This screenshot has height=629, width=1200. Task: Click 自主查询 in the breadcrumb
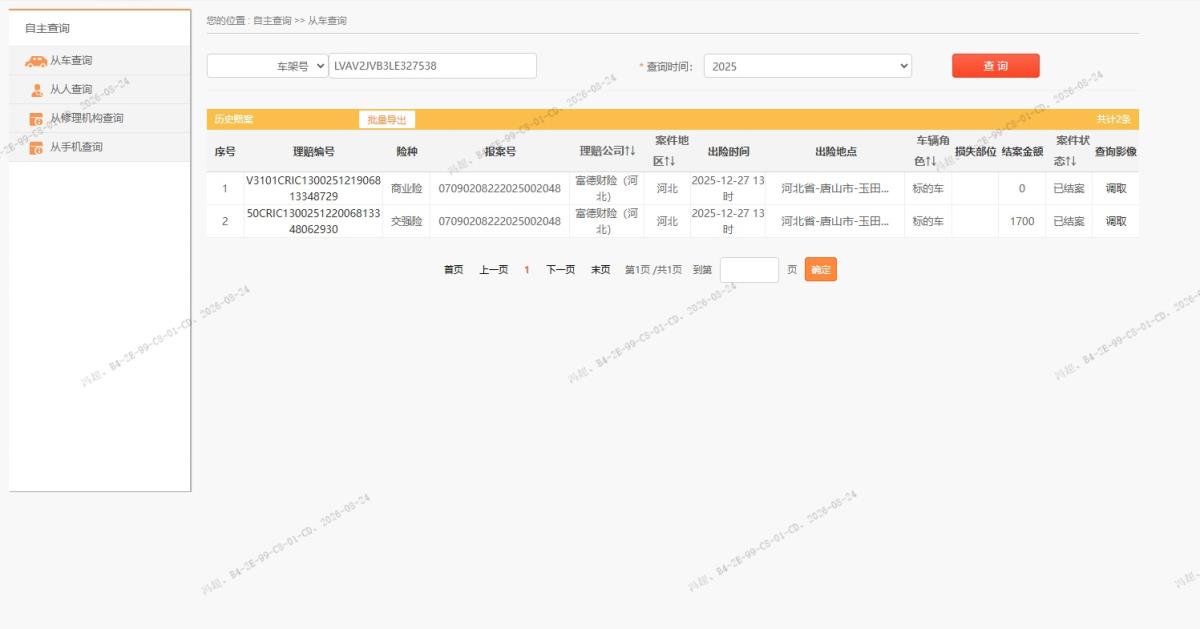(272, 20)
